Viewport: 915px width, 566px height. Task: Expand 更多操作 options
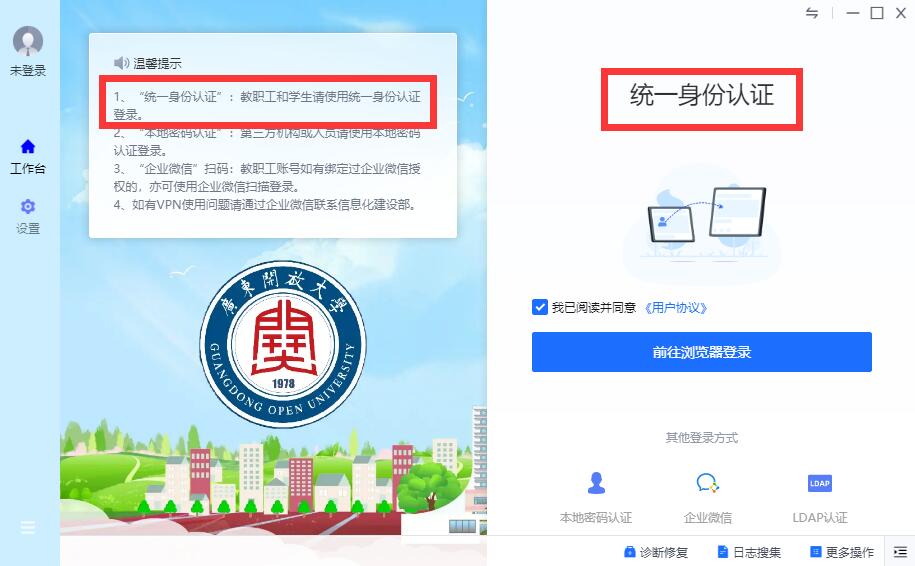(841, 552)
